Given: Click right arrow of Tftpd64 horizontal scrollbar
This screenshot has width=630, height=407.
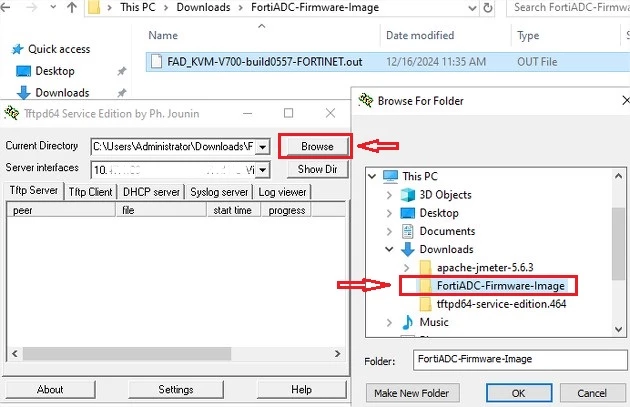Looking at the screenshot, I should [338, 354].
